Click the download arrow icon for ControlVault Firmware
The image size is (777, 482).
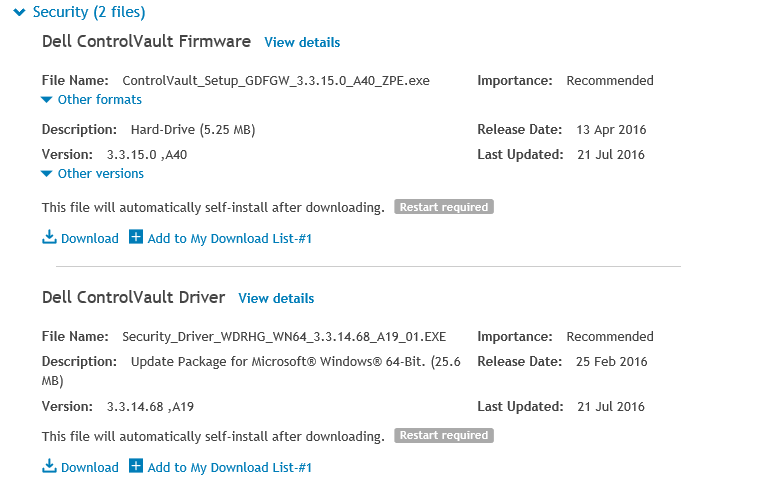(49, 238)
